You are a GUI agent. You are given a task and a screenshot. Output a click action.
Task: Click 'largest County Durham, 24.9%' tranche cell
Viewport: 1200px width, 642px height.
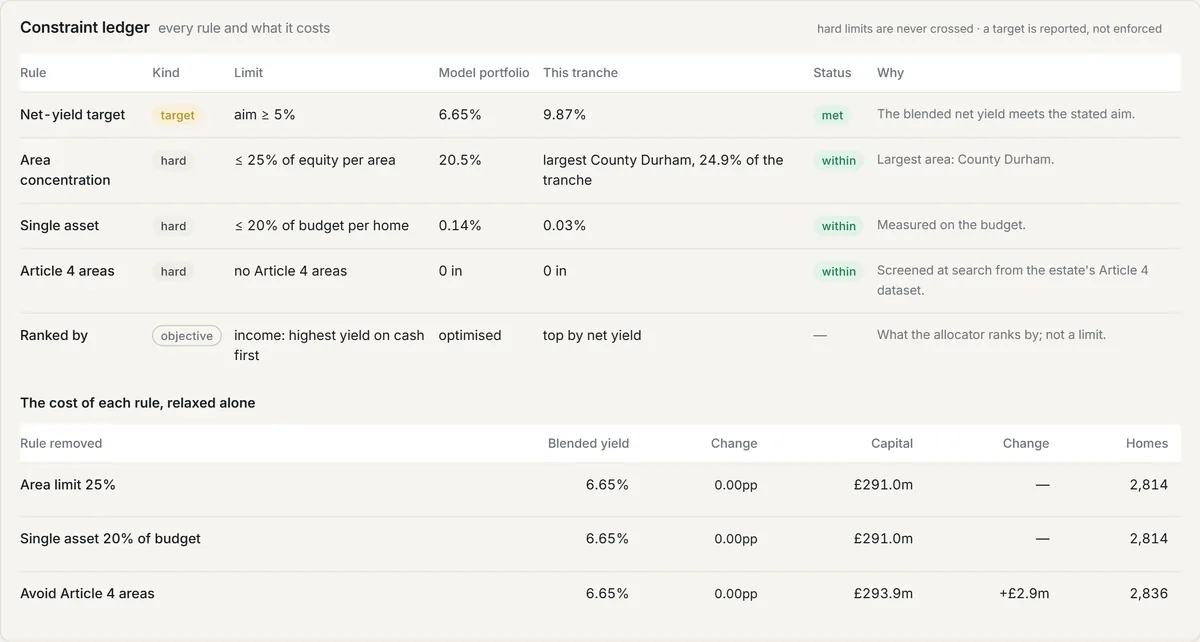[663, 170]
